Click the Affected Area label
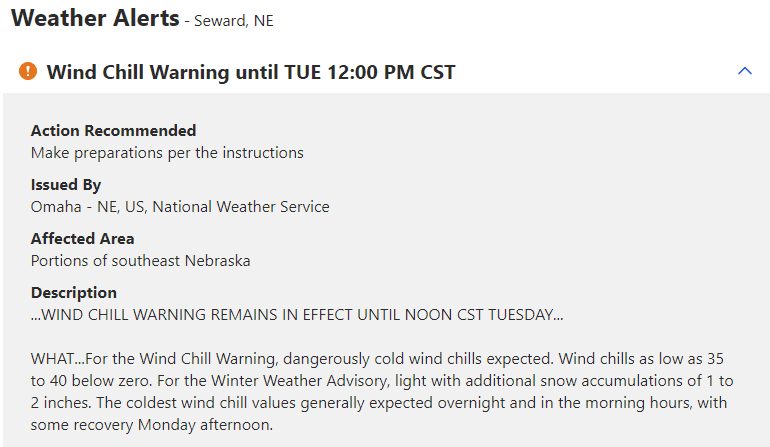This screenshot has width=770, height=447. click(82, 239)
